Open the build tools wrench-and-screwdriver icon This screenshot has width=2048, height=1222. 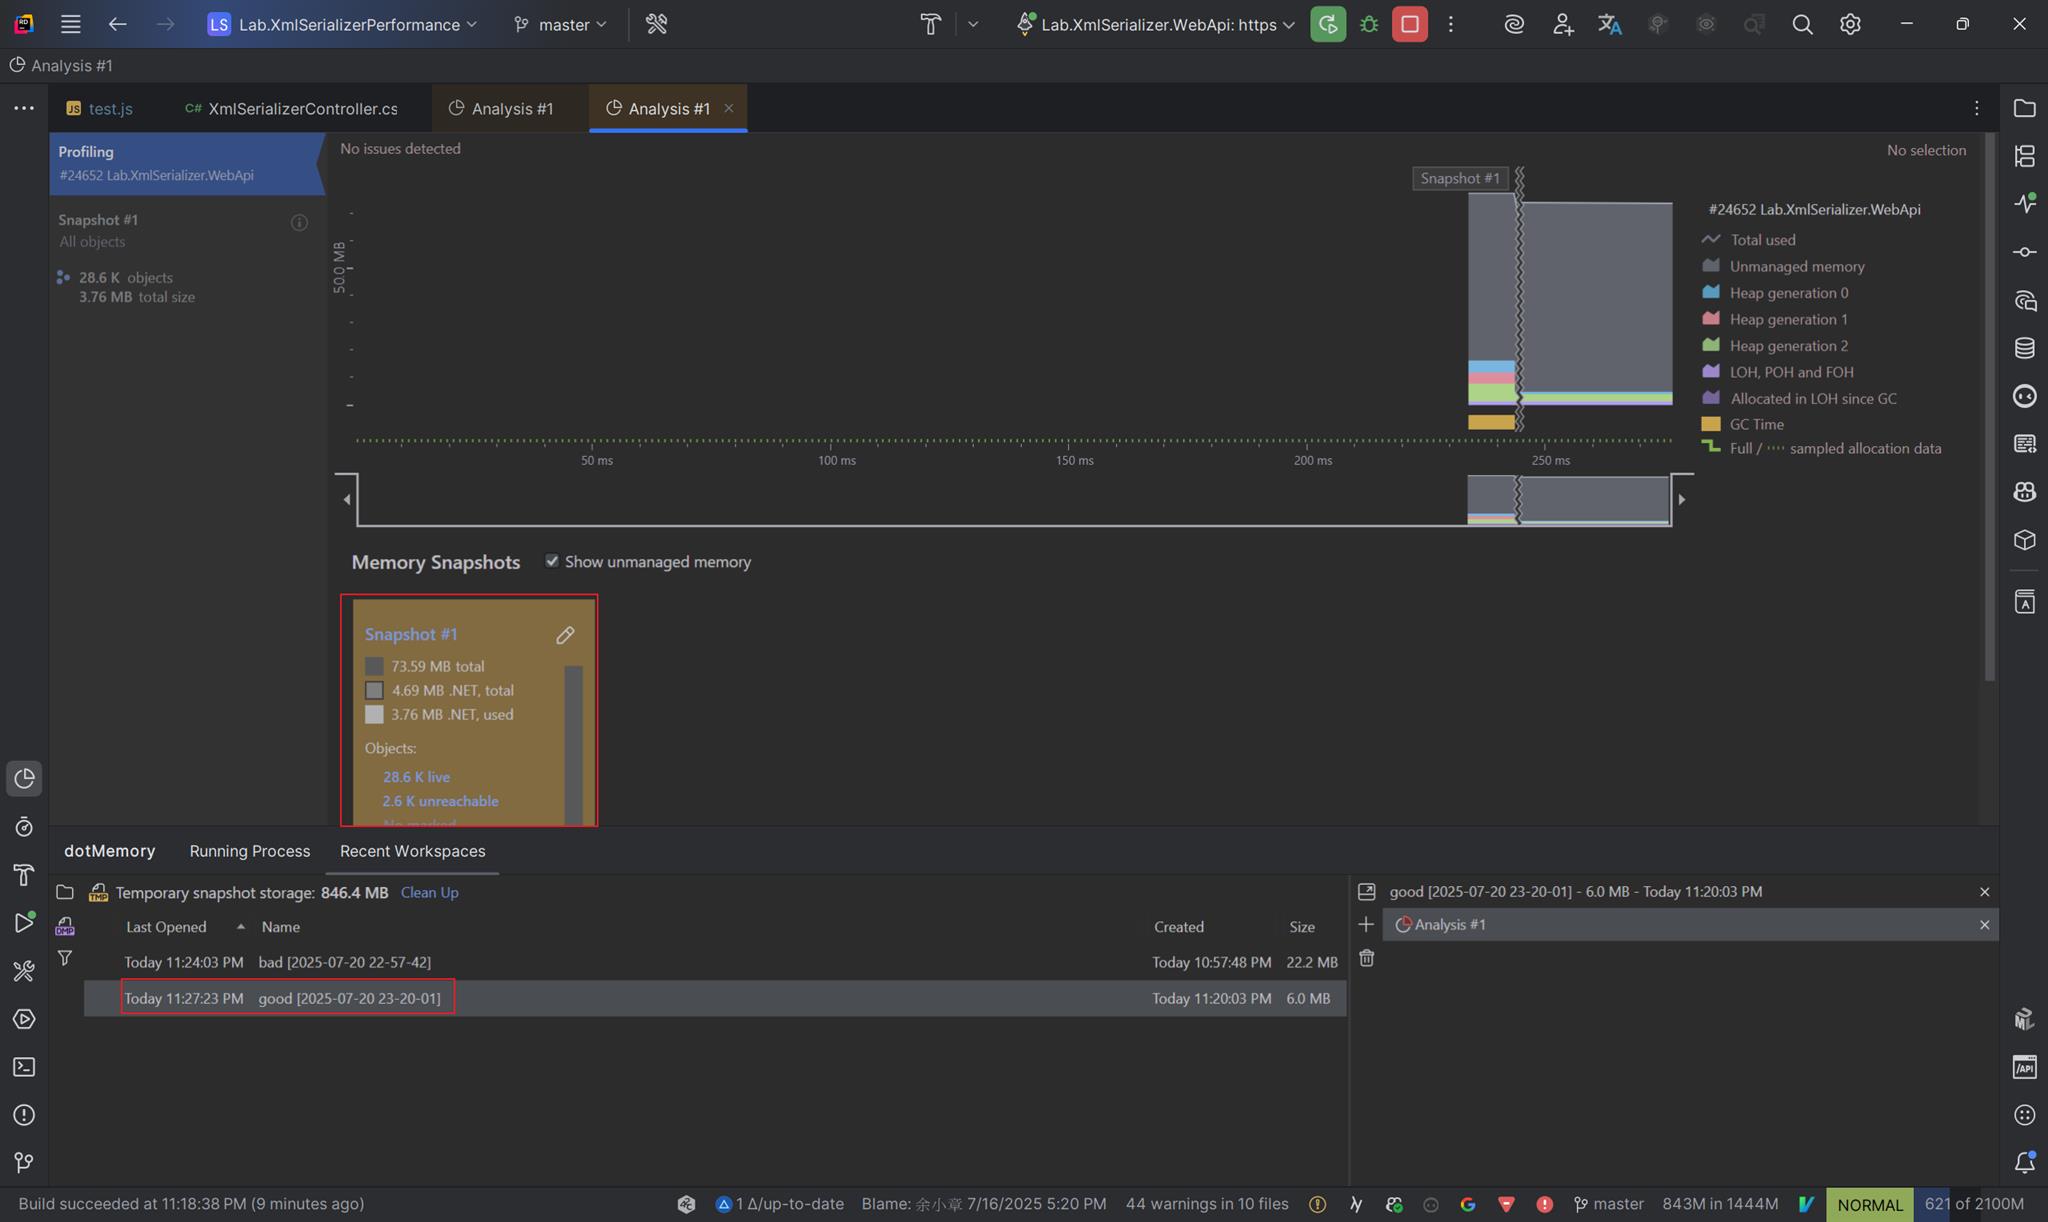(x=656, y=24)
